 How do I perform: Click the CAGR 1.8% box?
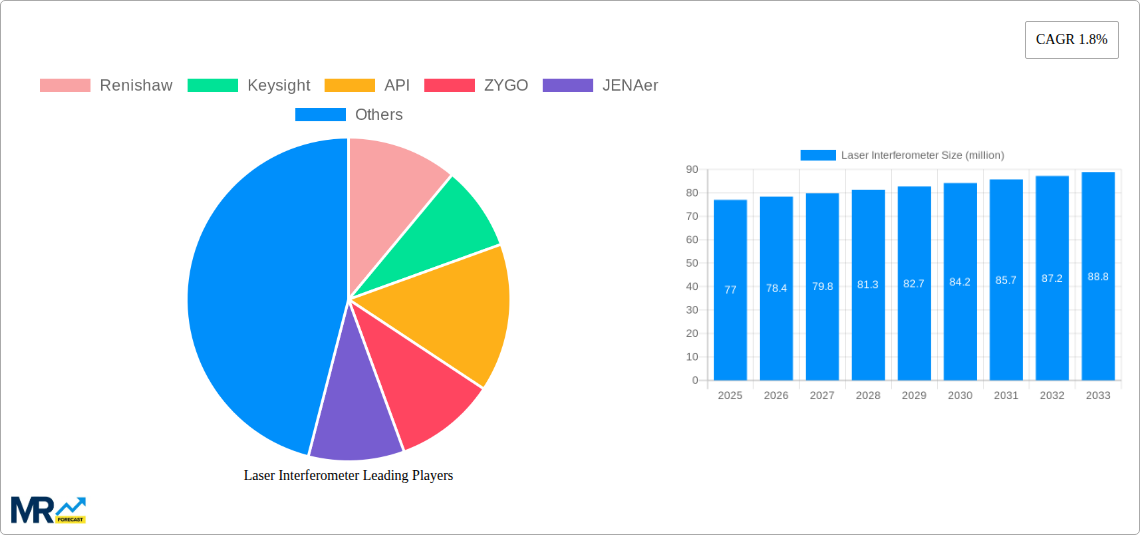point(1072,40)
